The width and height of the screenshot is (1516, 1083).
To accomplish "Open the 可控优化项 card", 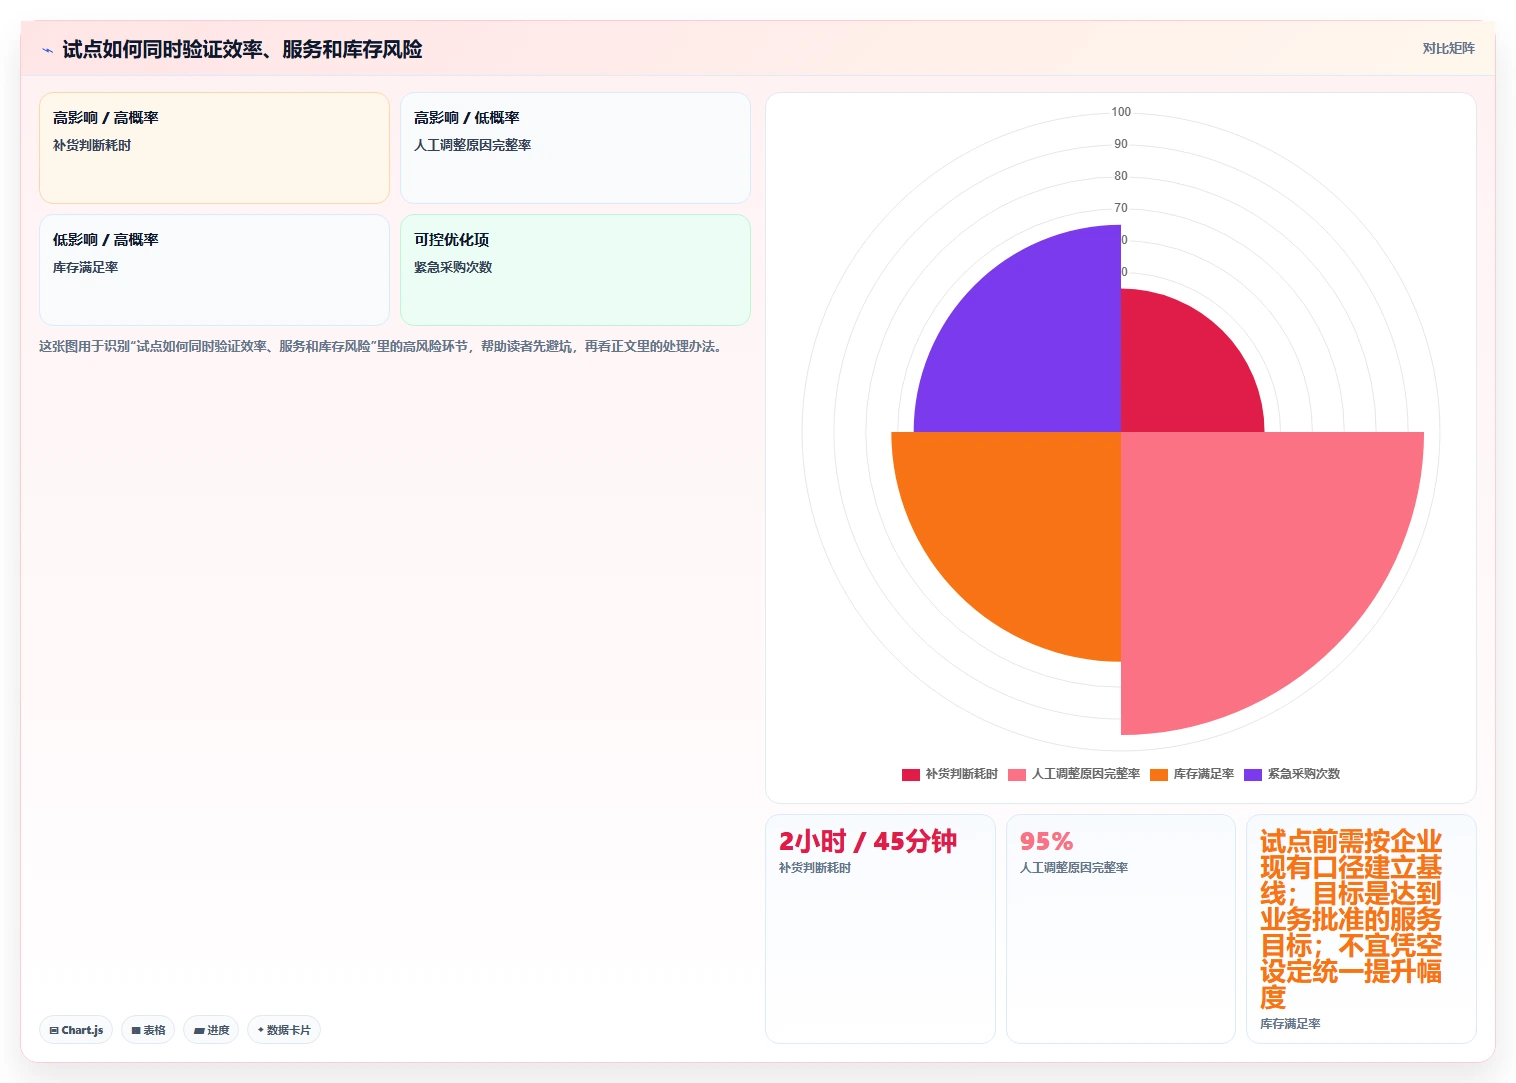I will [x=575, y=270].
